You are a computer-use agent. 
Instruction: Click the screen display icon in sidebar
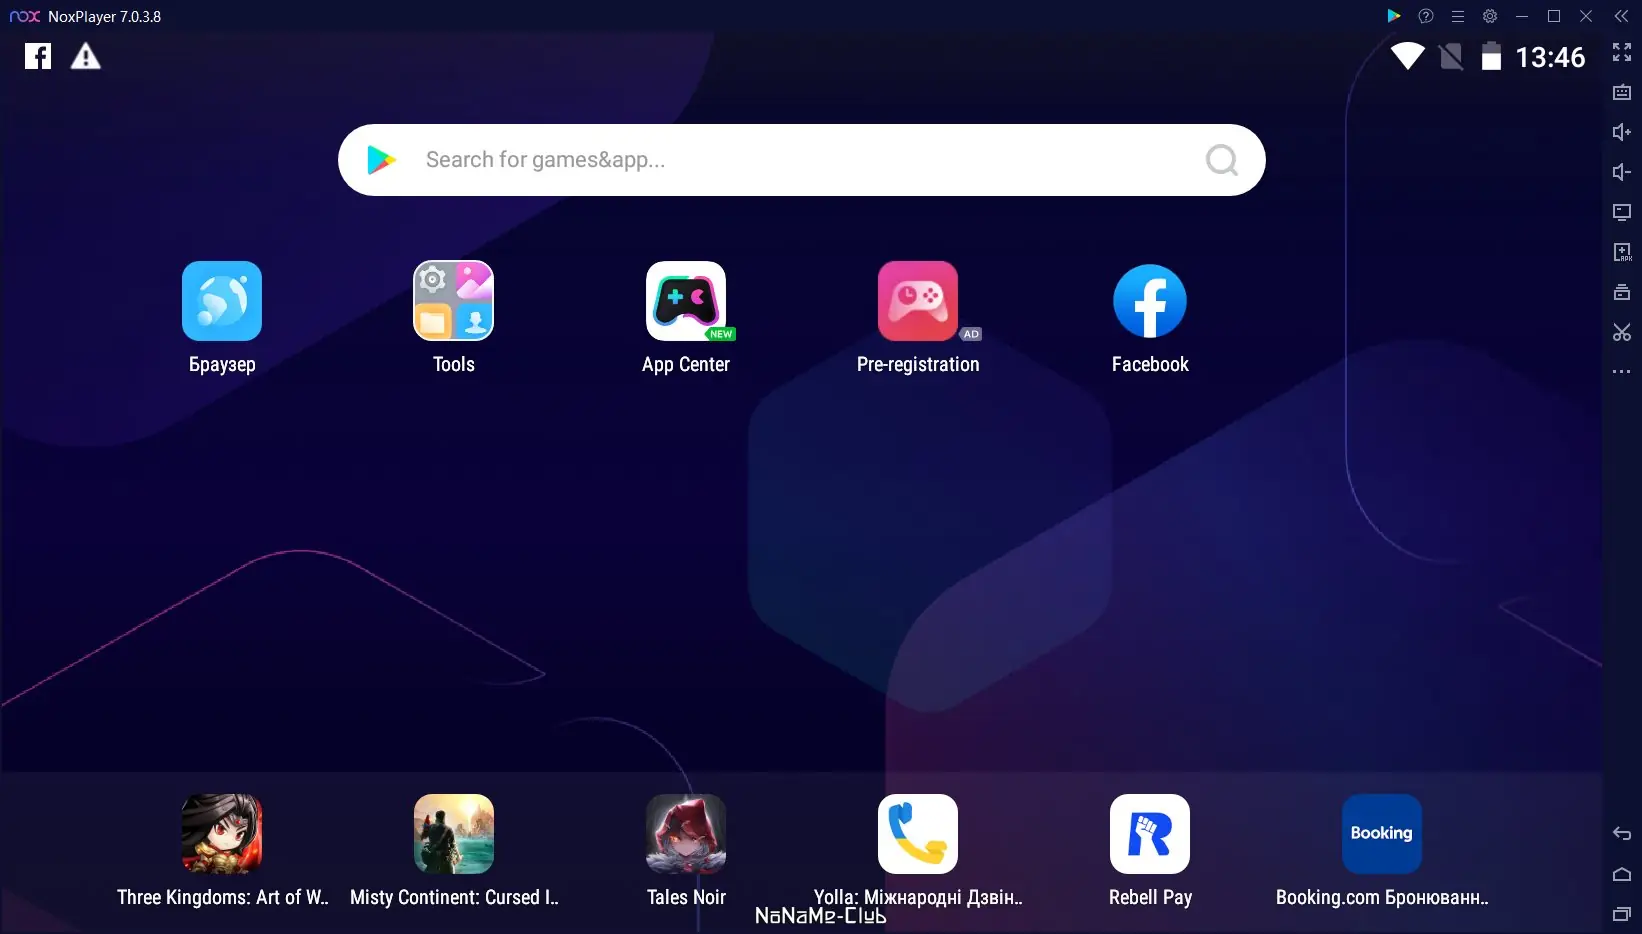1622,212
